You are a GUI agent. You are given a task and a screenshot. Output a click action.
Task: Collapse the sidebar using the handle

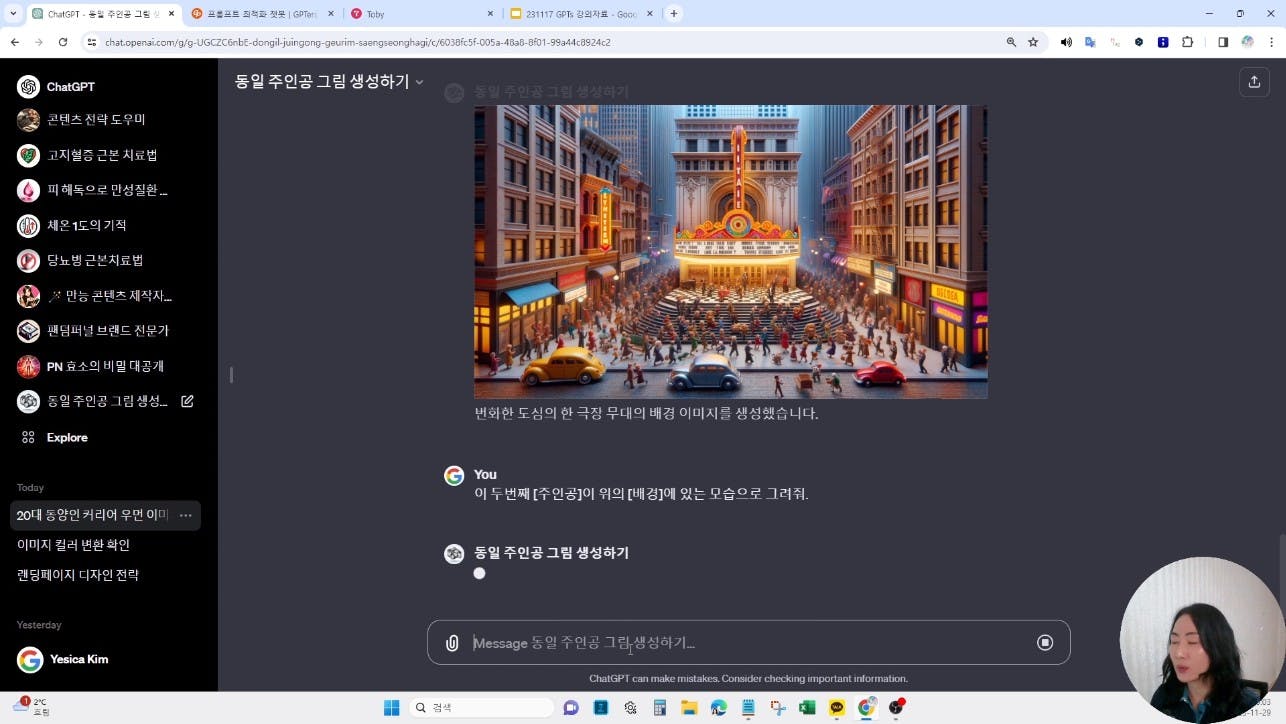231,375
